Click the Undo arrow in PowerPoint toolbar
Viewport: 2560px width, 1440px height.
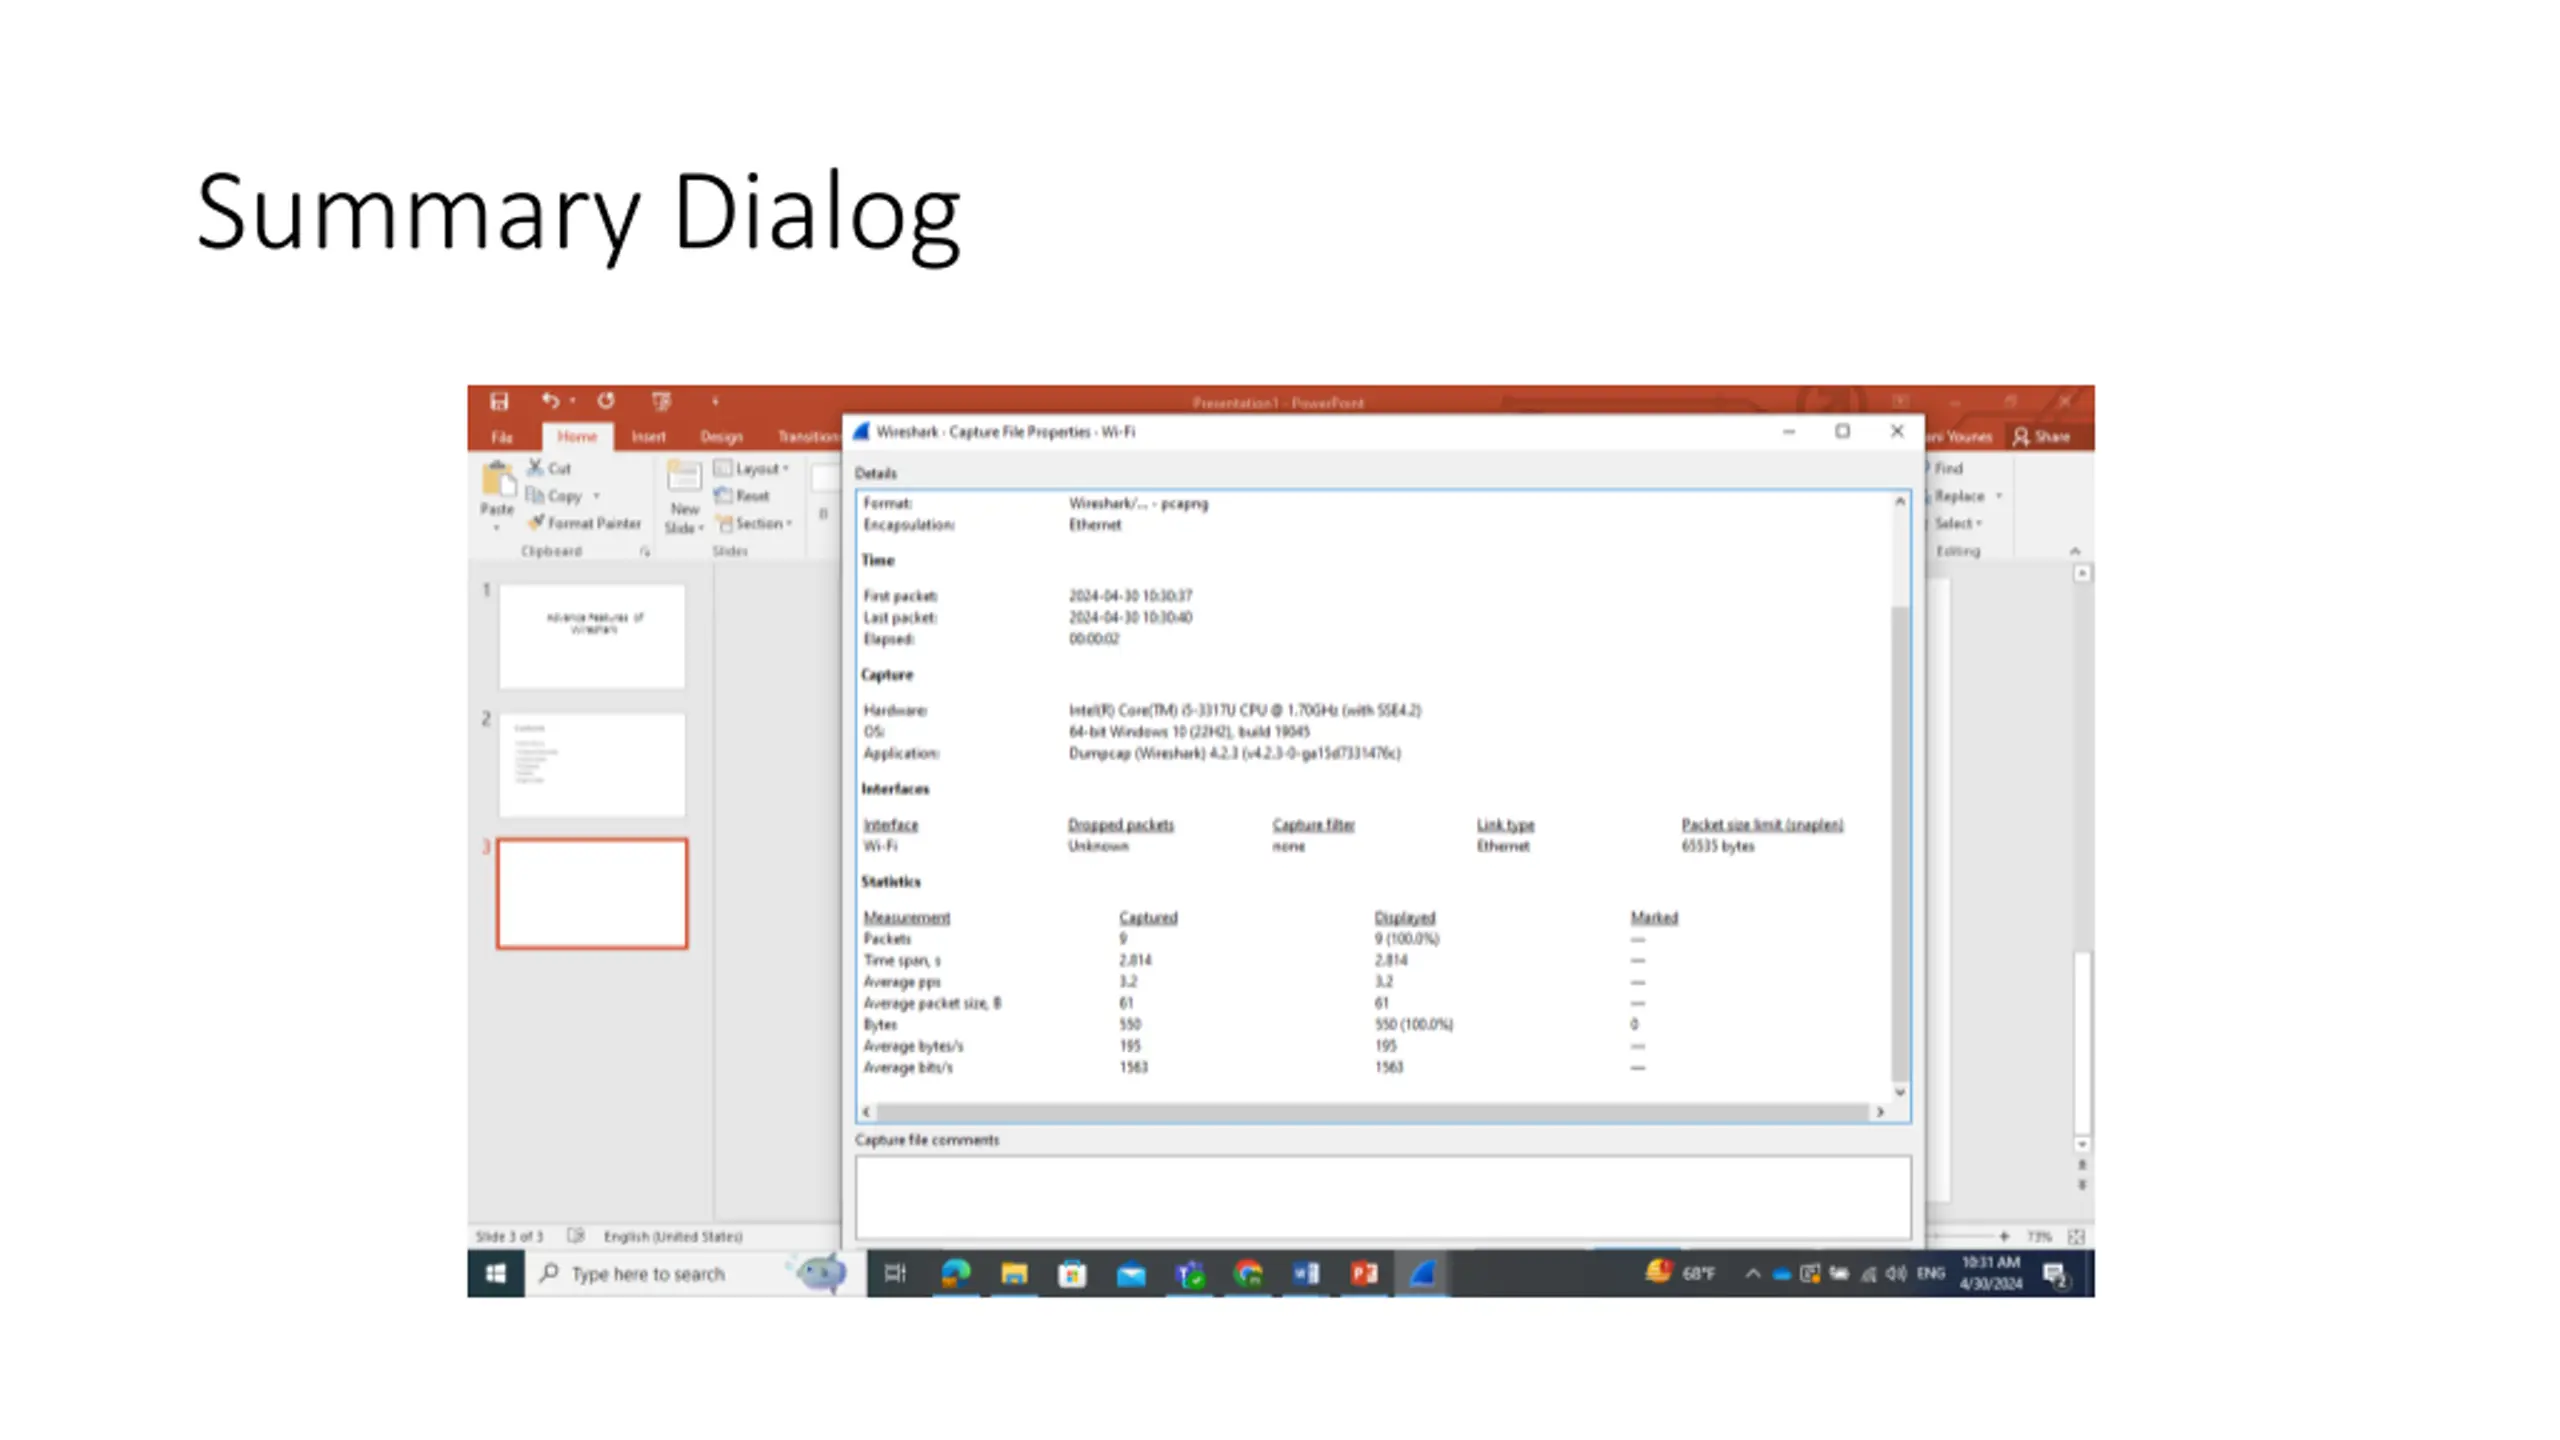(x=550, y=401)
